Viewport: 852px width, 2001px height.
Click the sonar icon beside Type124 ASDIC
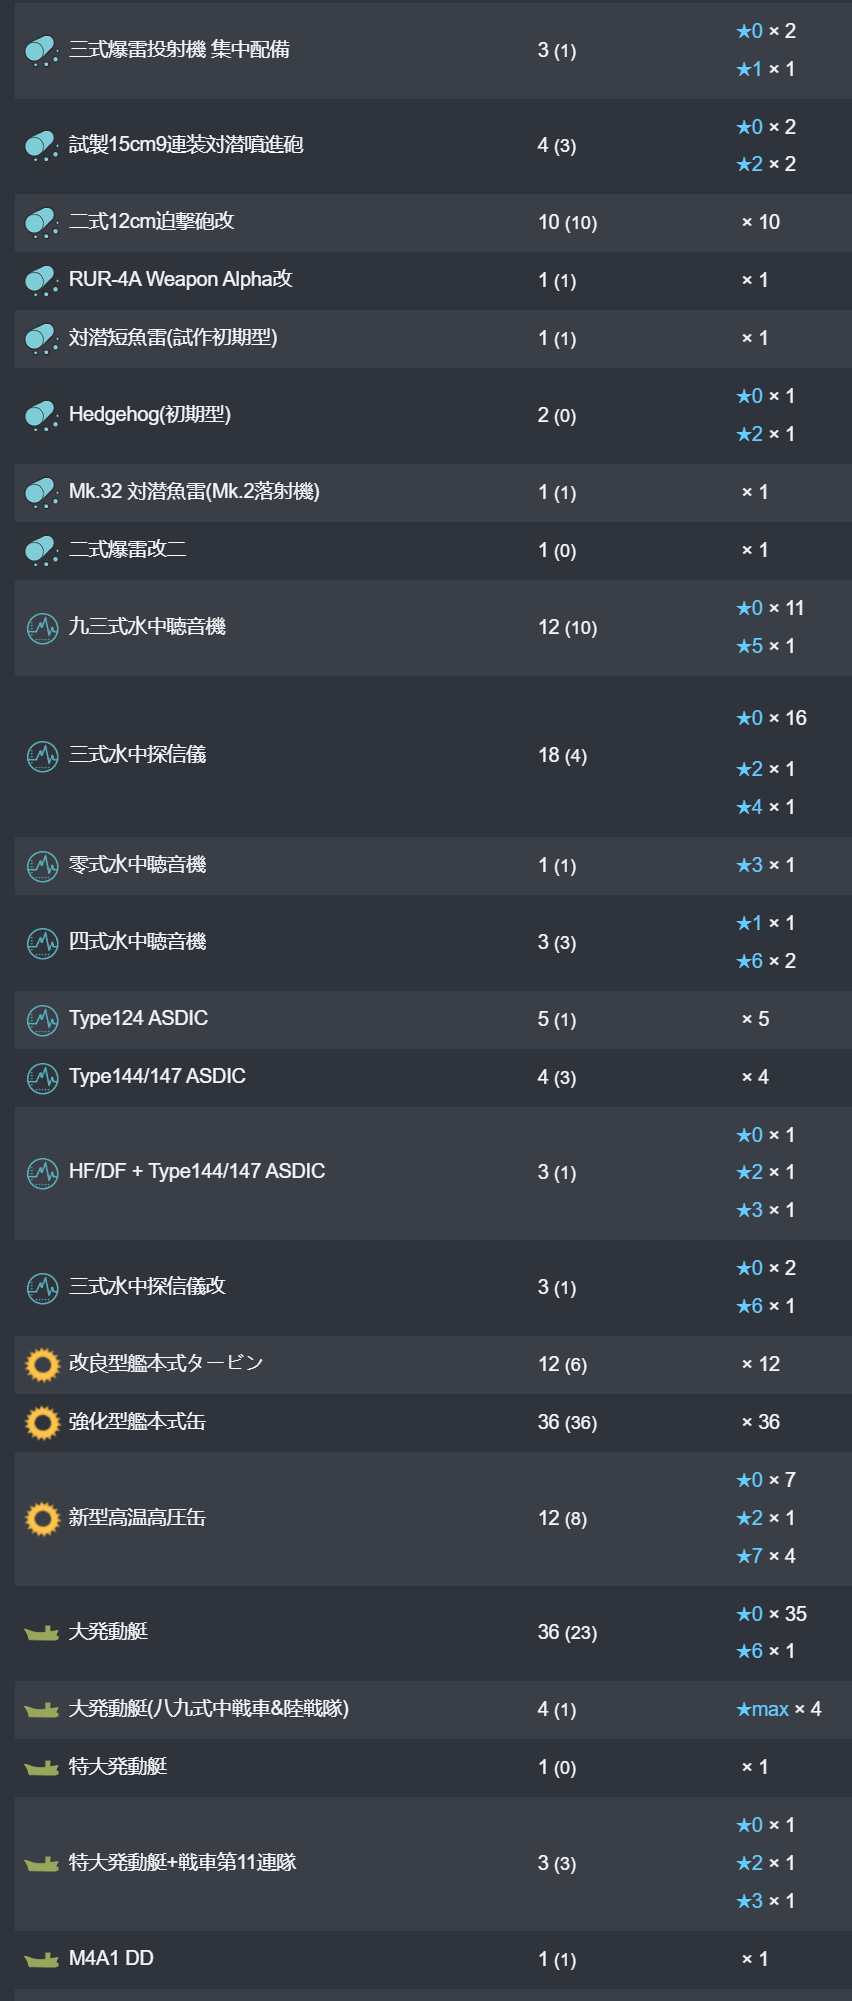[x=42, y=1020]
